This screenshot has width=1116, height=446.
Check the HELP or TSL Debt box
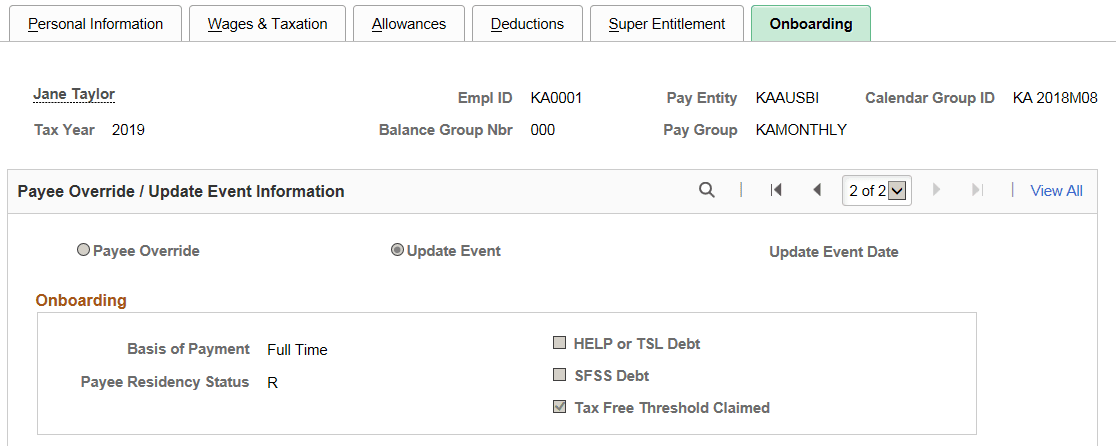pyautogui.click(x=559, y=343)
